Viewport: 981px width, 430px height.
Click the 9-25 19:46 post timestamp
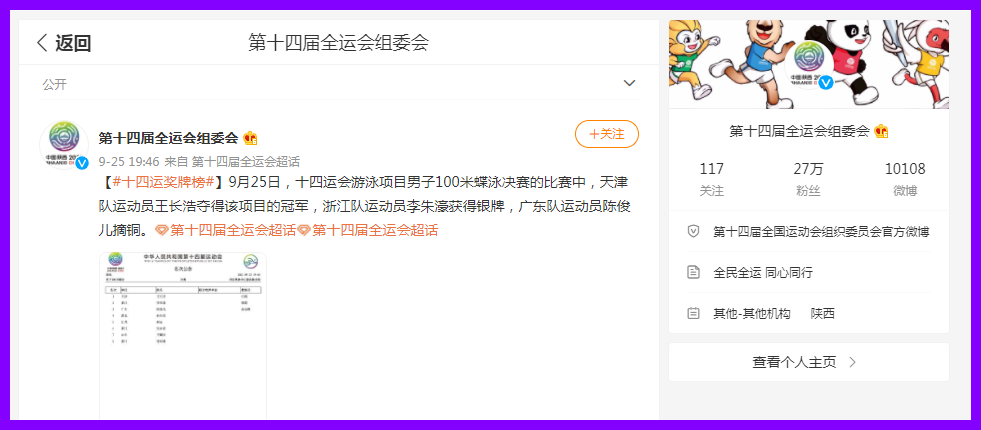[x=129, y=161]
